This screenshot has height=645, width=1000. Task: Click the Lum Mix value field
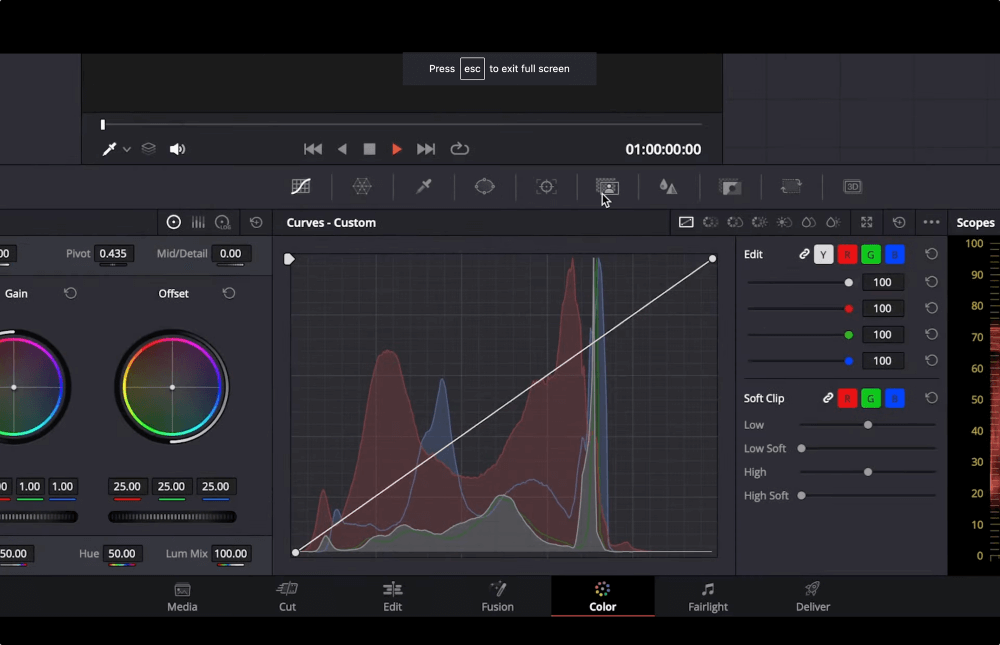pos(230,554)
